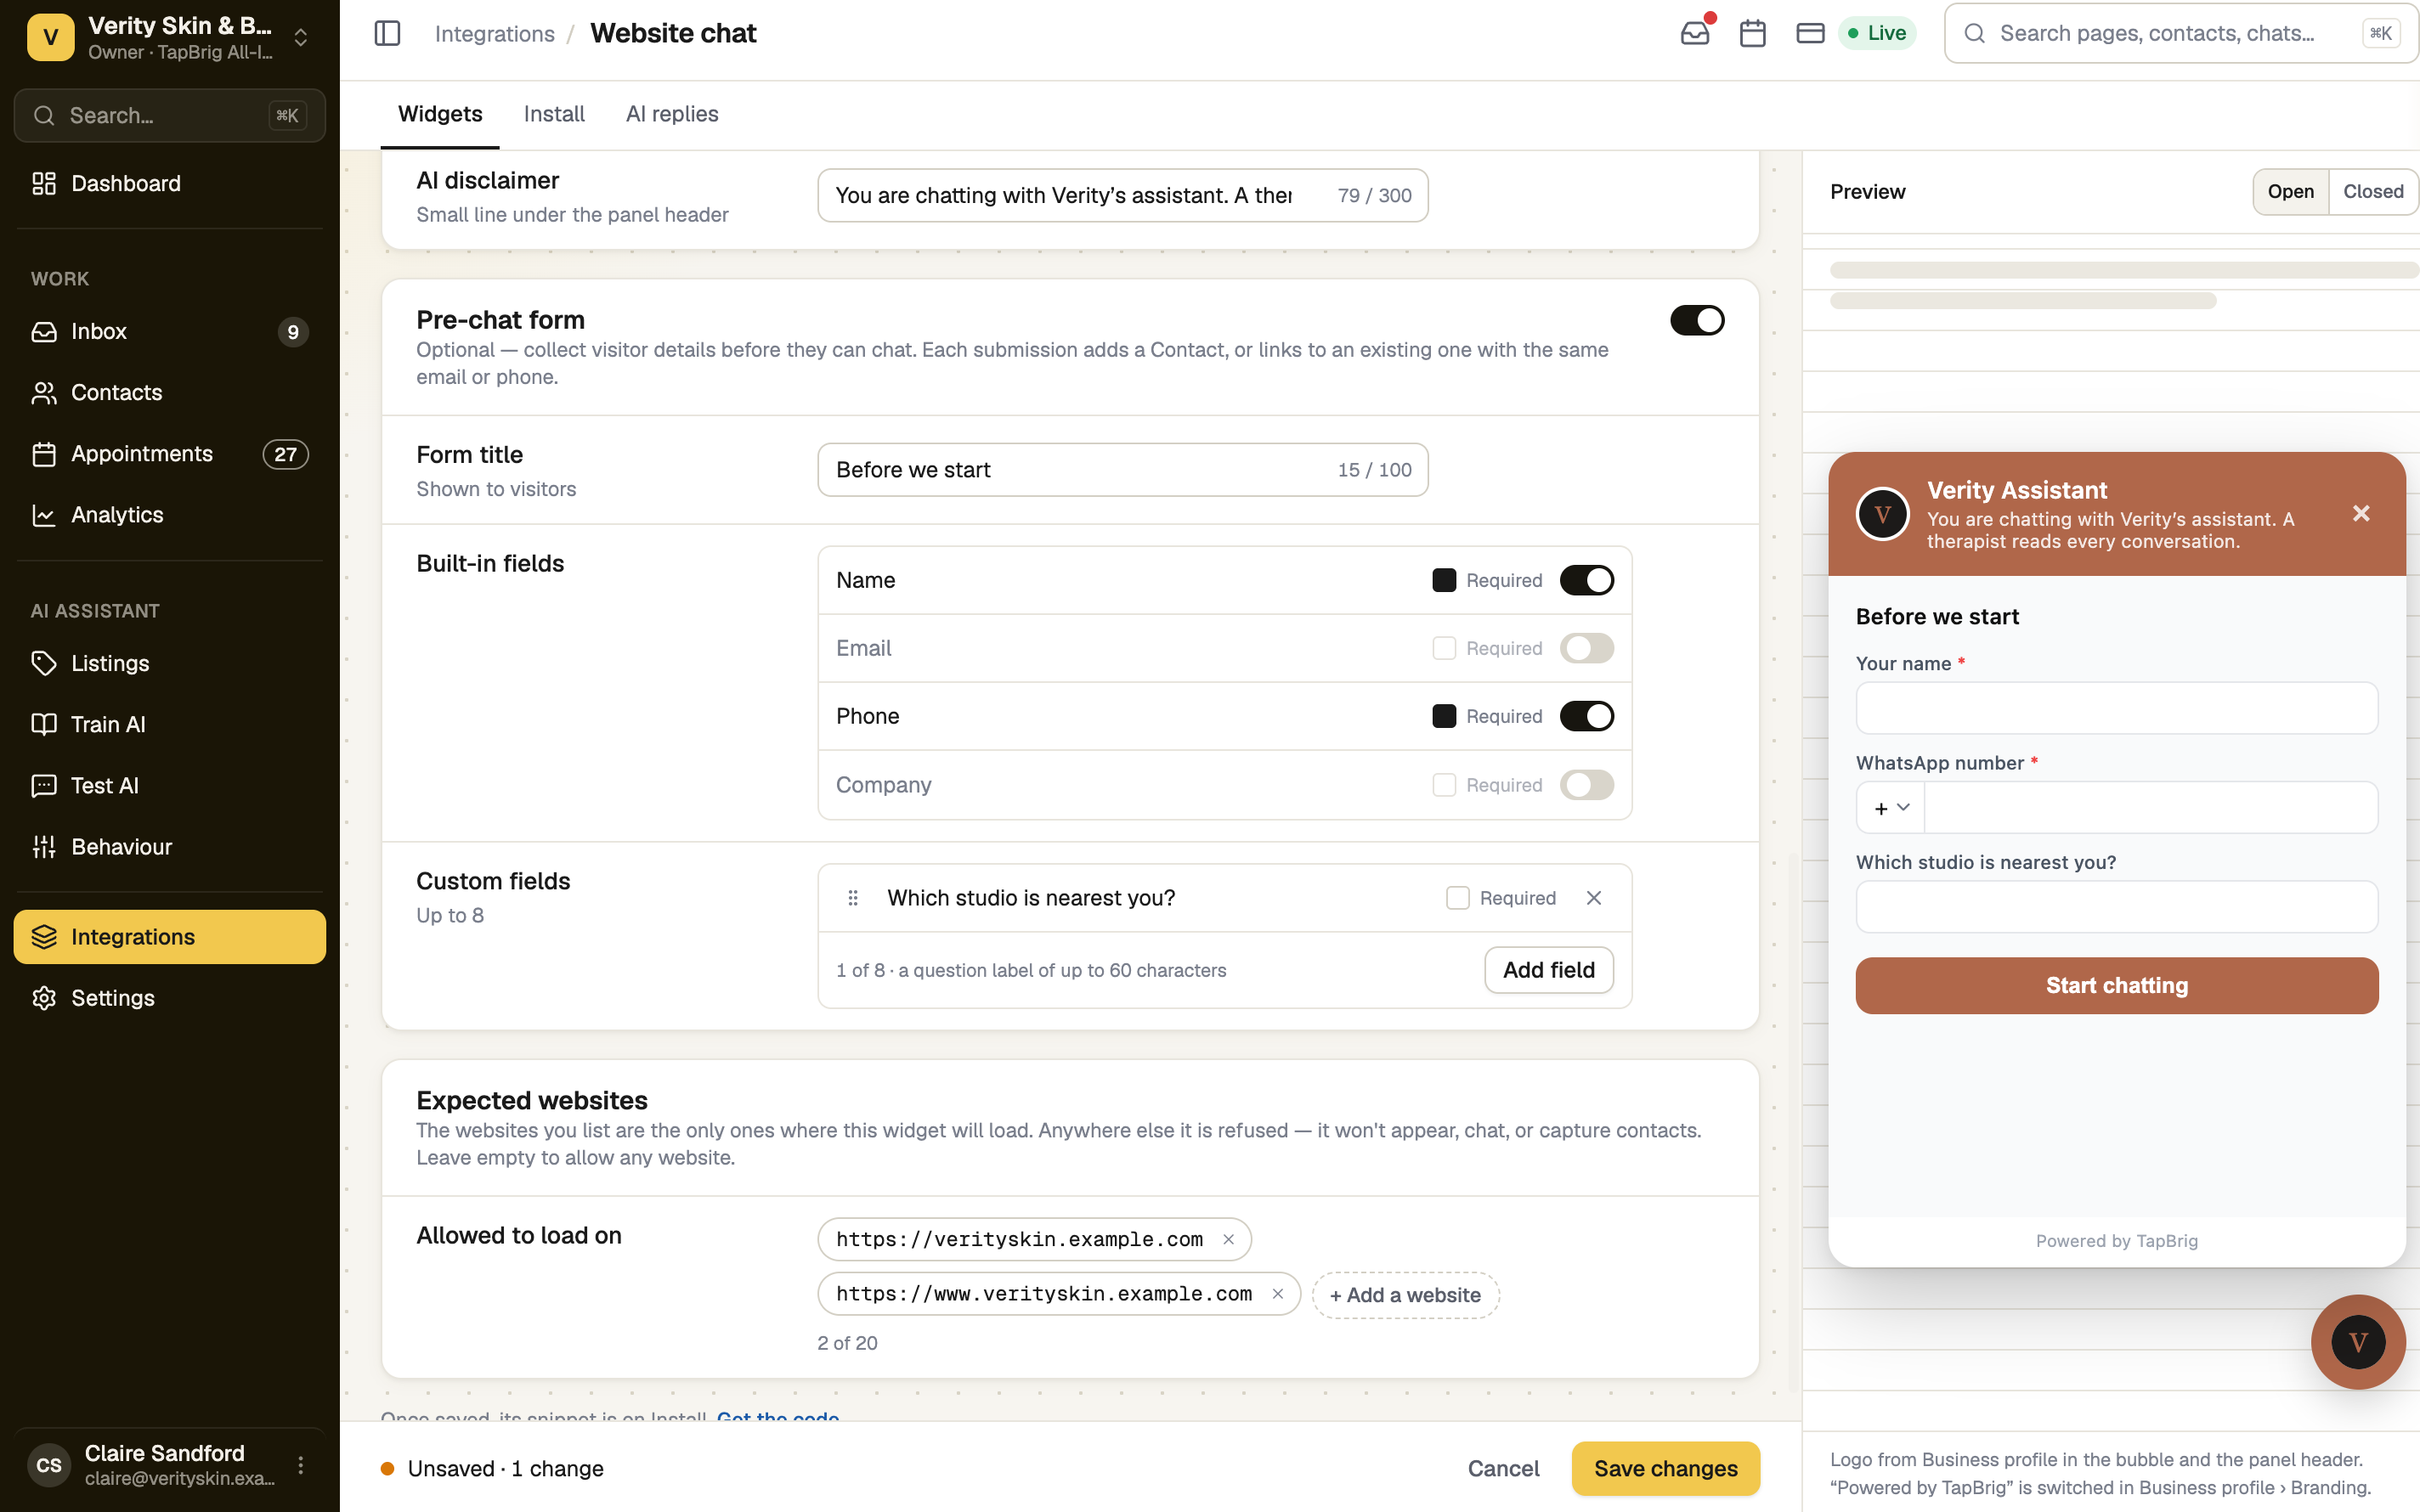The image size is (2420, 1512).
Task: Switch to the AI replies tab
Action: (x=672, y=114)
